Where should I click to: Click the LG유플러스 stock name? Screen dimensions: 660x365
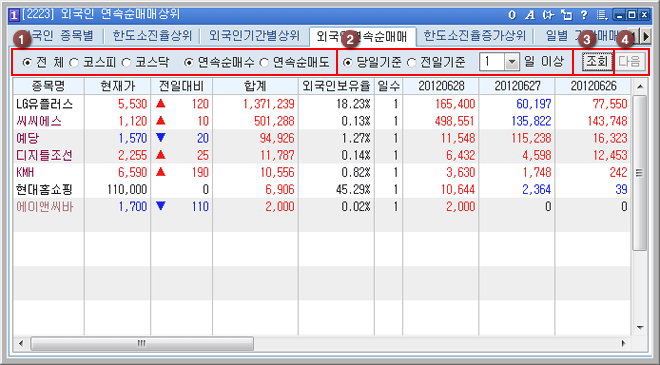(44, 104)
